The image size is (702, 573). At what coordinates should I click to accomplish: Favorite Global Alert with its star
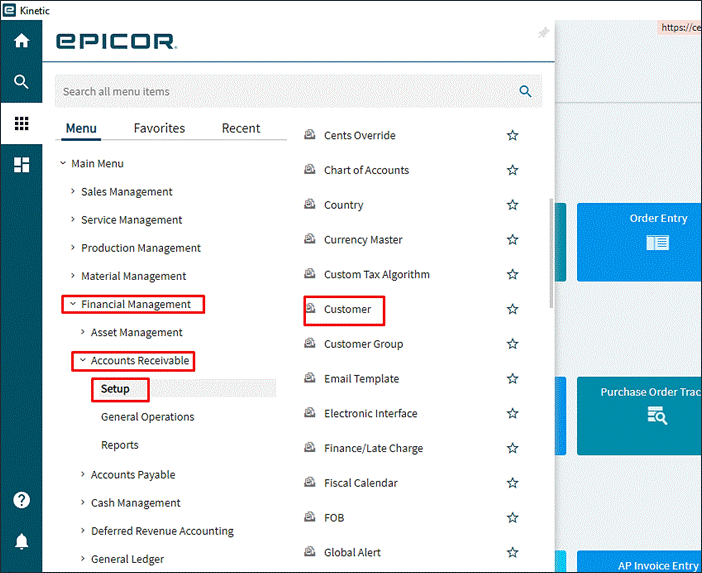tap(513, 552)
